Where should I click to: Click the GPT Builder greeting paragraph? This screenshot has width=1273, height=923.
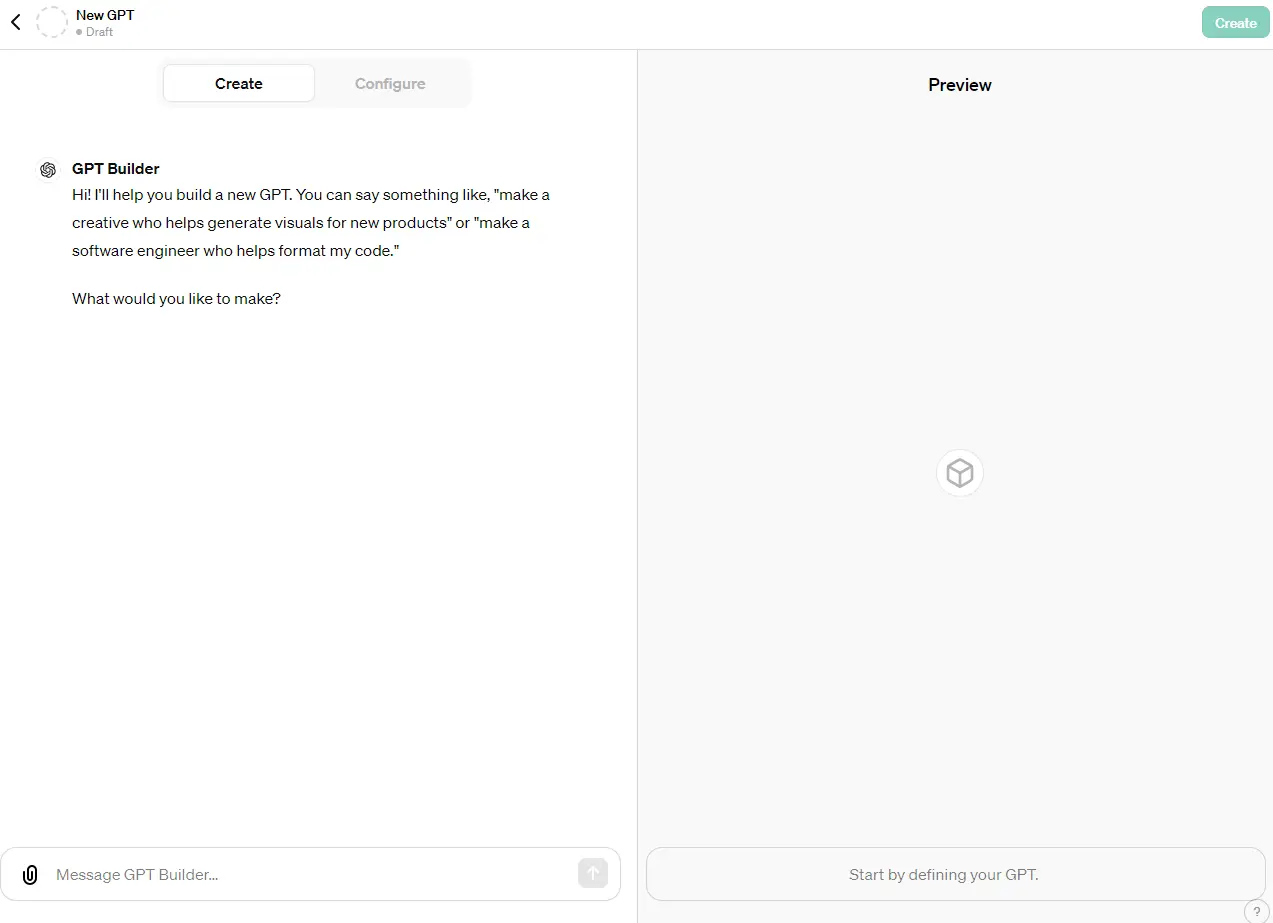311,223
